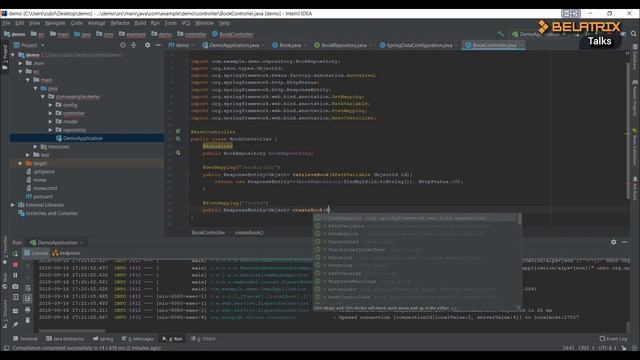This screenshot has width=640, height=360.
Task: Click the camera thread dump icon
Action: pyautogui.click(x=15, y=287)
